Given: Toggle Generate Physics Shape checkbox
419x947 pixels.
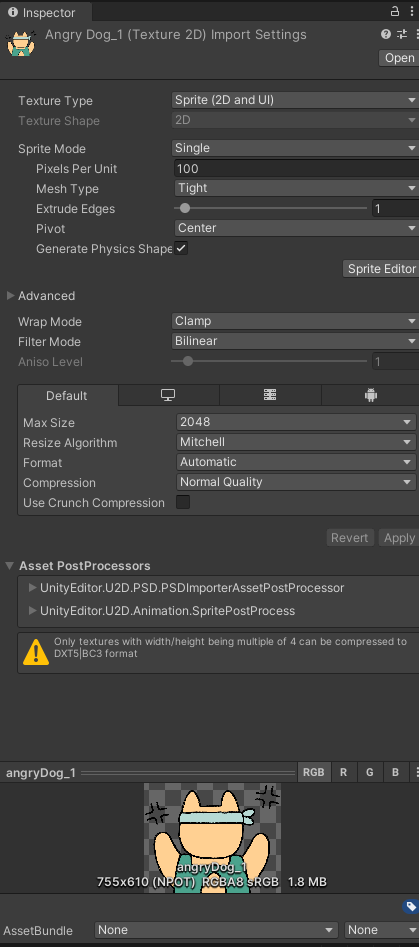Looking at the screenshot, I should [181, 248].
